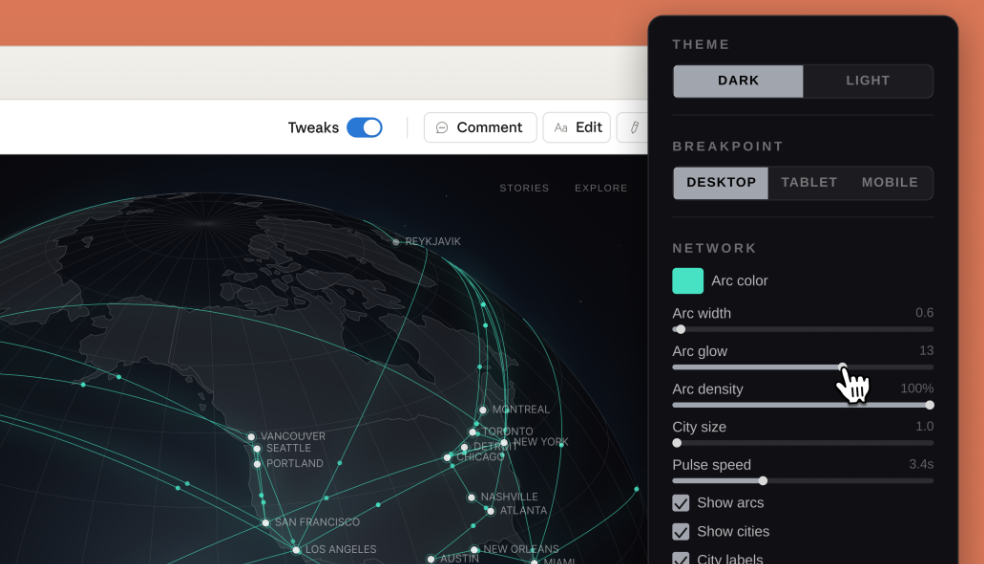Open the Arc color swatch
The image size is (984, 564).
pos(688,281)
